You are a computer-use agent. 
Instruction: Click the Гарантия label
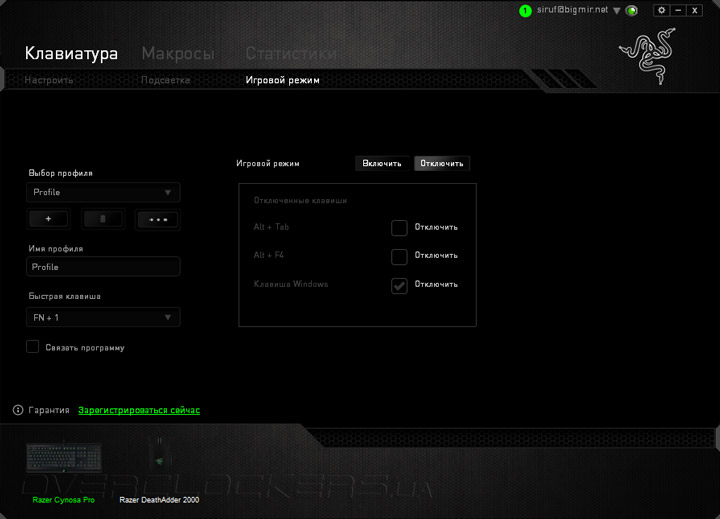[x=49, y=410]
